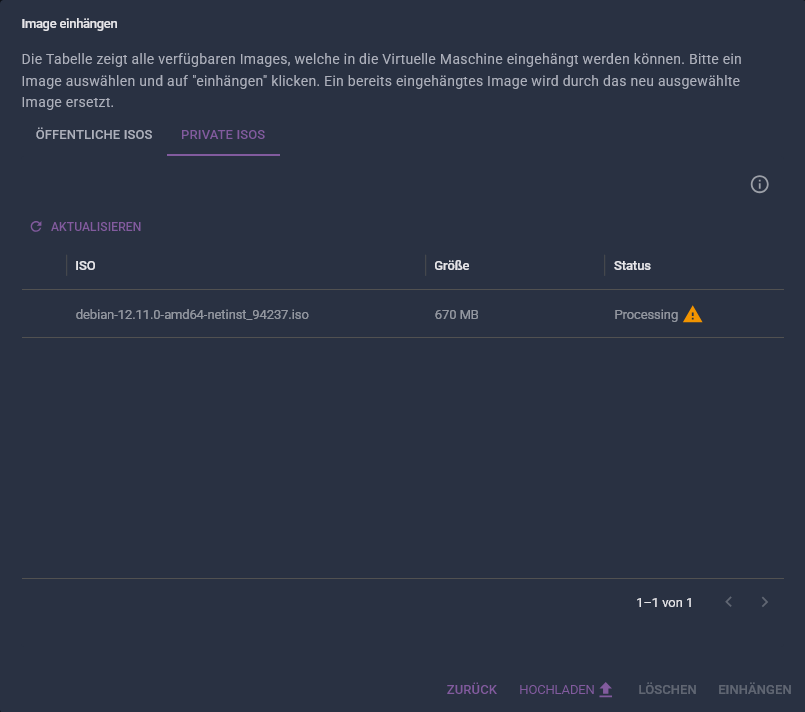Click the Löschen button
The height and width of the screenshot is (712, 805).
point(667,689)
